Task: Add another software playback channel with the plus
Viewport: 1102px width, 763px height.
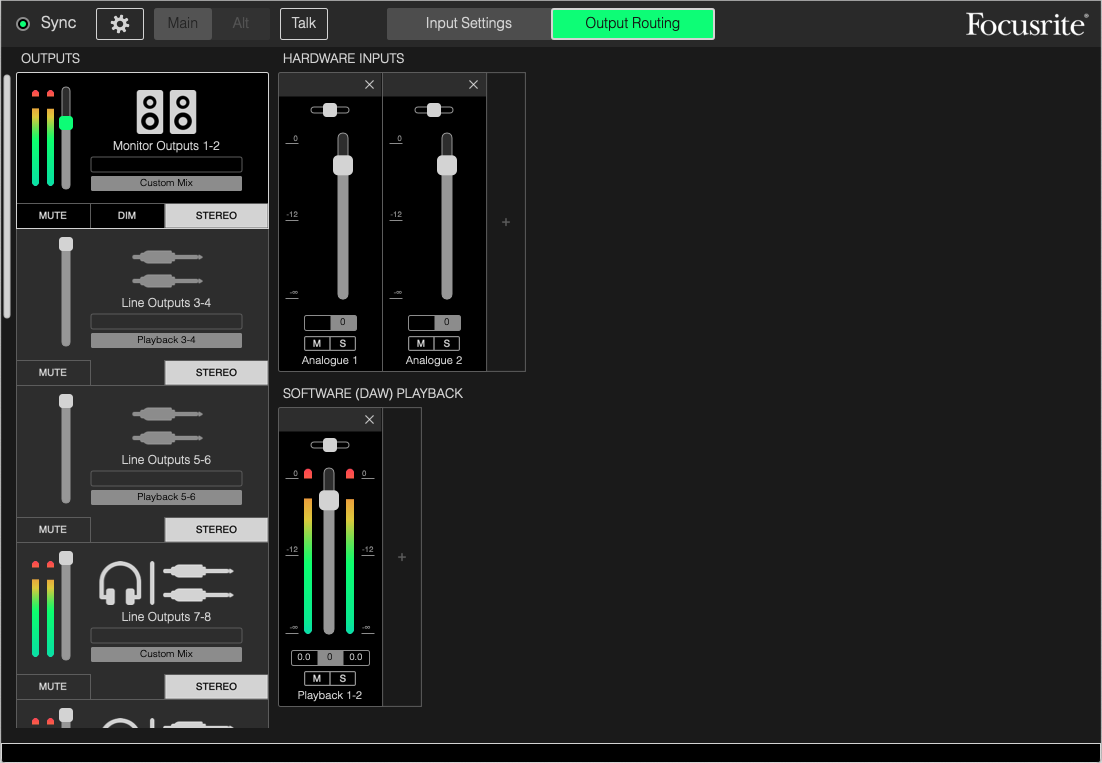Action: (x=401, y=557)
